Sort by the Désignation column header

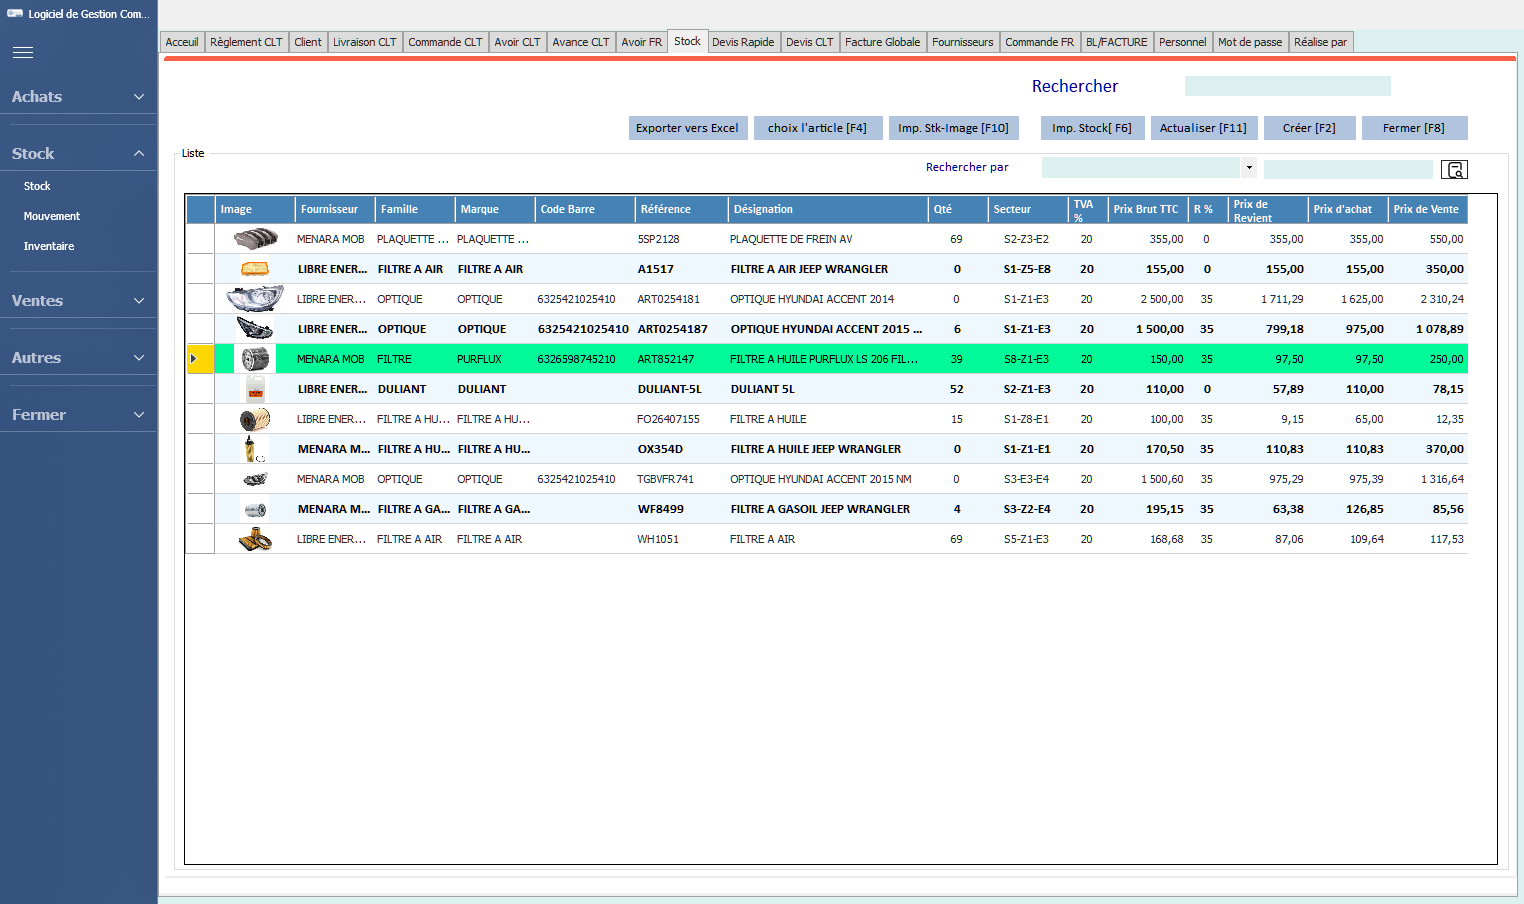pyautogui.click(x=828, y=209)
